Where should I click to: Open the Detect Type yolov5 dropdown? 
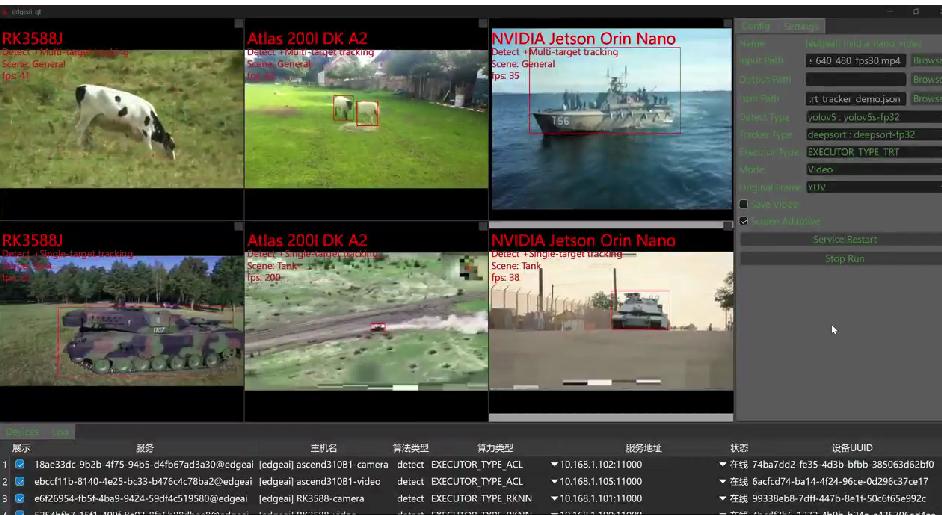click(x=872, y=117)
